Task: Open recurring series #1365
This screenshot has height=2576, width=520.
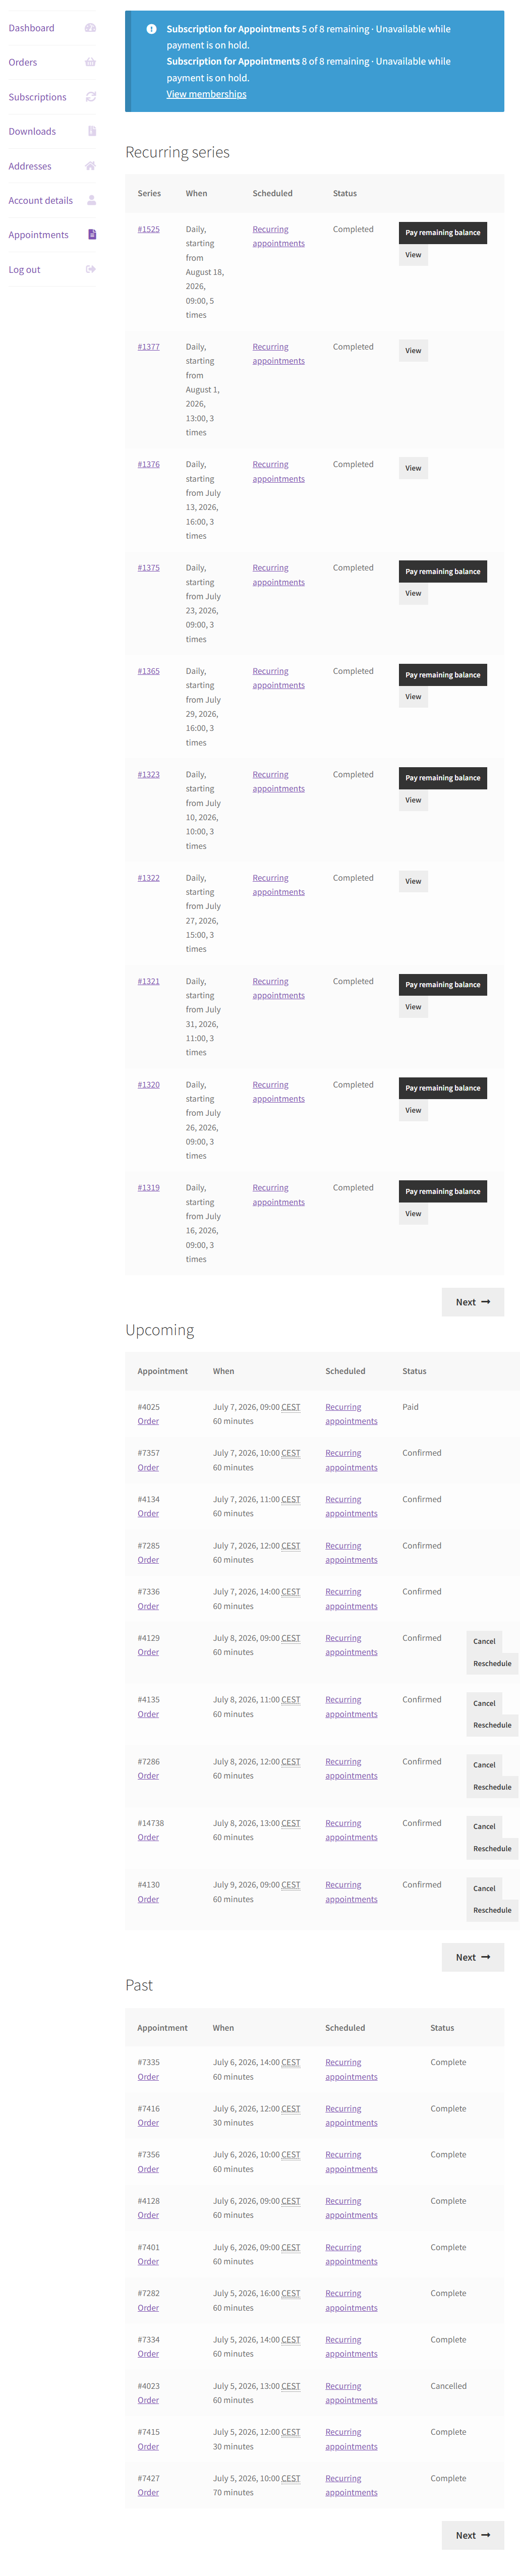Action: click(149, 671)
